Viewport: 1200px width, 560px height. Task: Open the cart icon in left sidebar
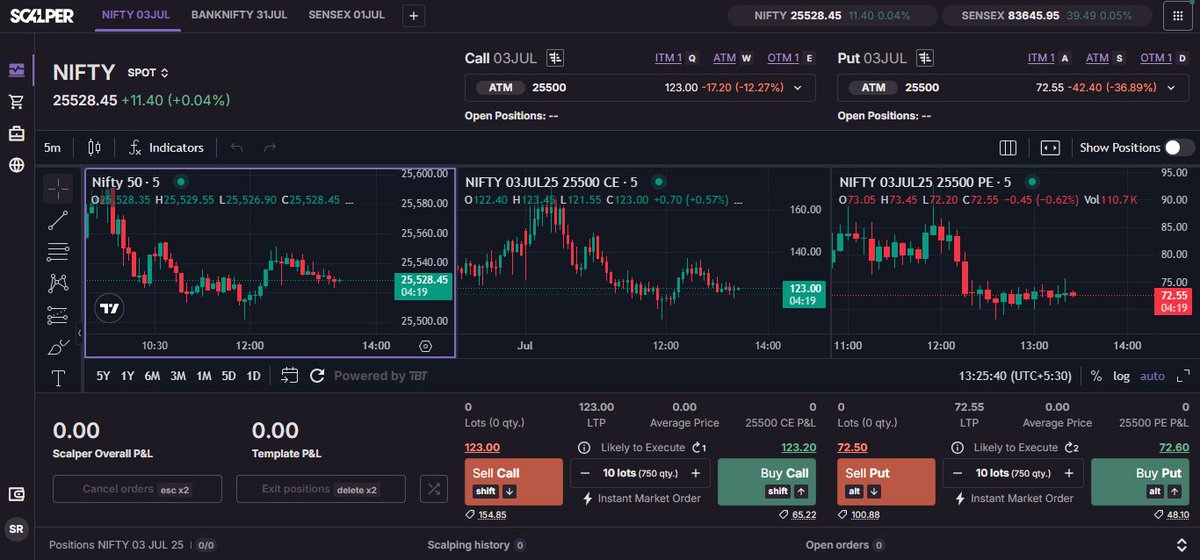click(16, 102)
